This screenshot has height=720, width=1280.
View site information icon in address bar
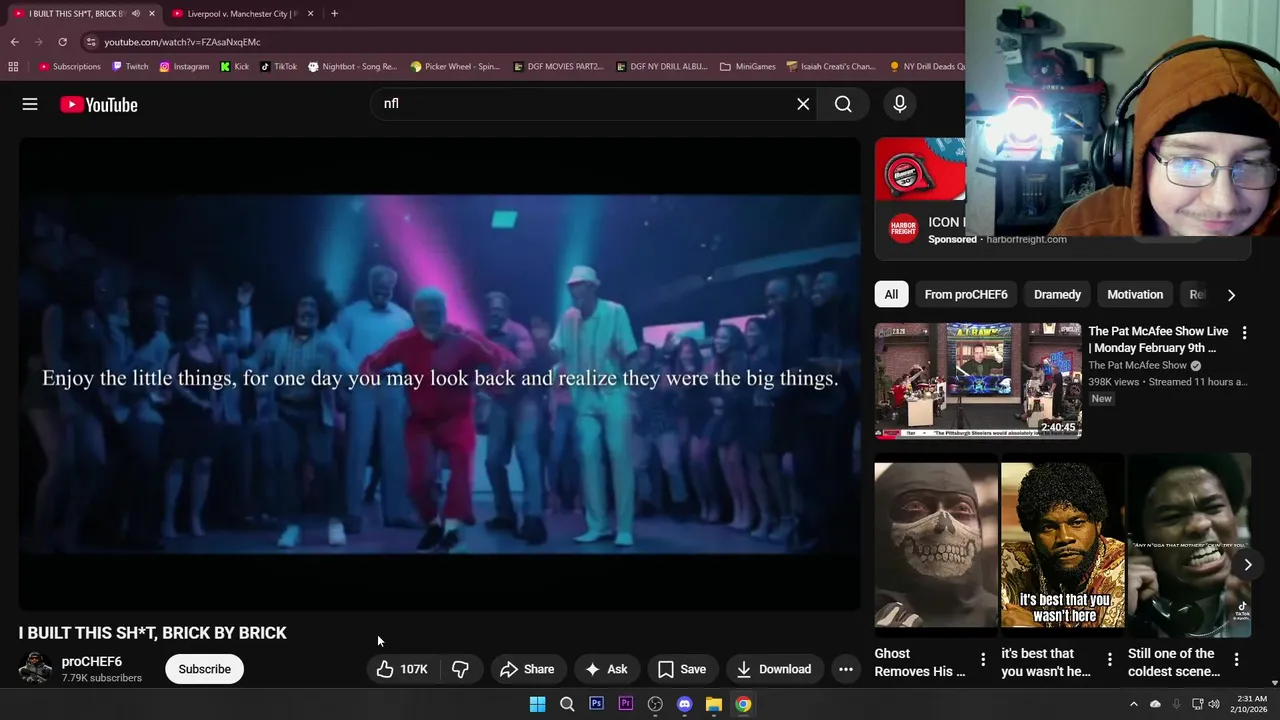[91, 42]
